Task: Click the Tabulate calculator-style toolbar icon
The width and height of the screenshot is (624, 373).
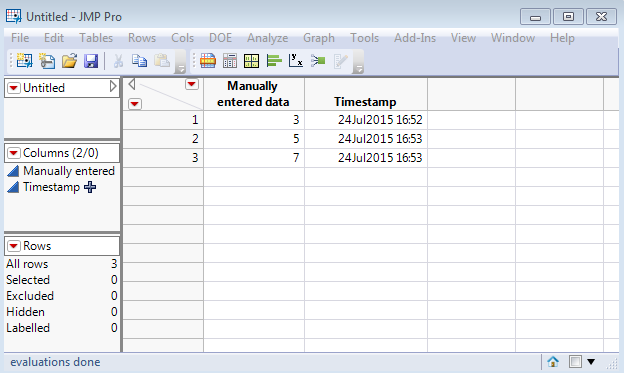Action: (230, 61)
